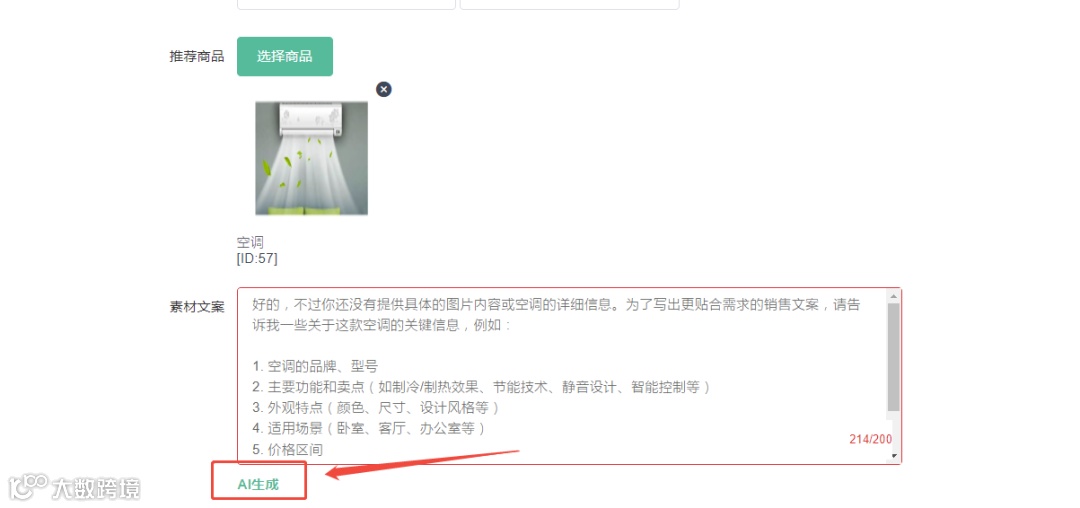Open the air conditioner product thumbnail
Image resolution: width=1080 pixels, height=508 pixels.
(311, 158)
